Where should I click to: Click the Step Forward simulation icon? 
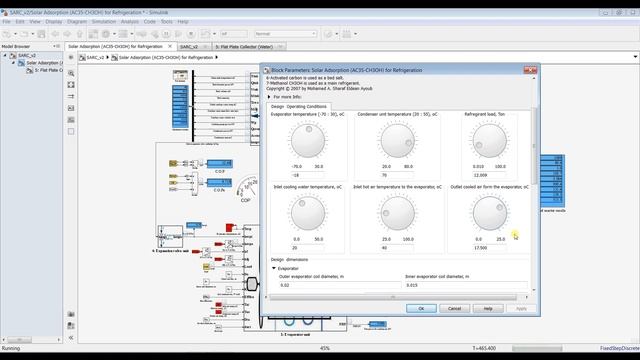(178, 34)
